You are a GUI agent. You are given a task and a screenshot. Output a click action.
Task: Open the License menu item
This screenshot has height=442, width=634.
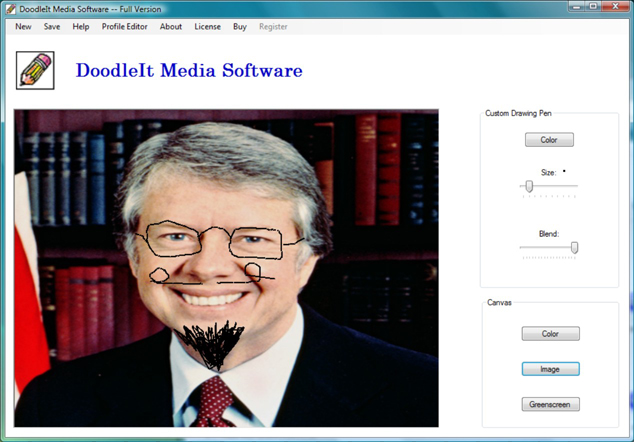[207, 27]
